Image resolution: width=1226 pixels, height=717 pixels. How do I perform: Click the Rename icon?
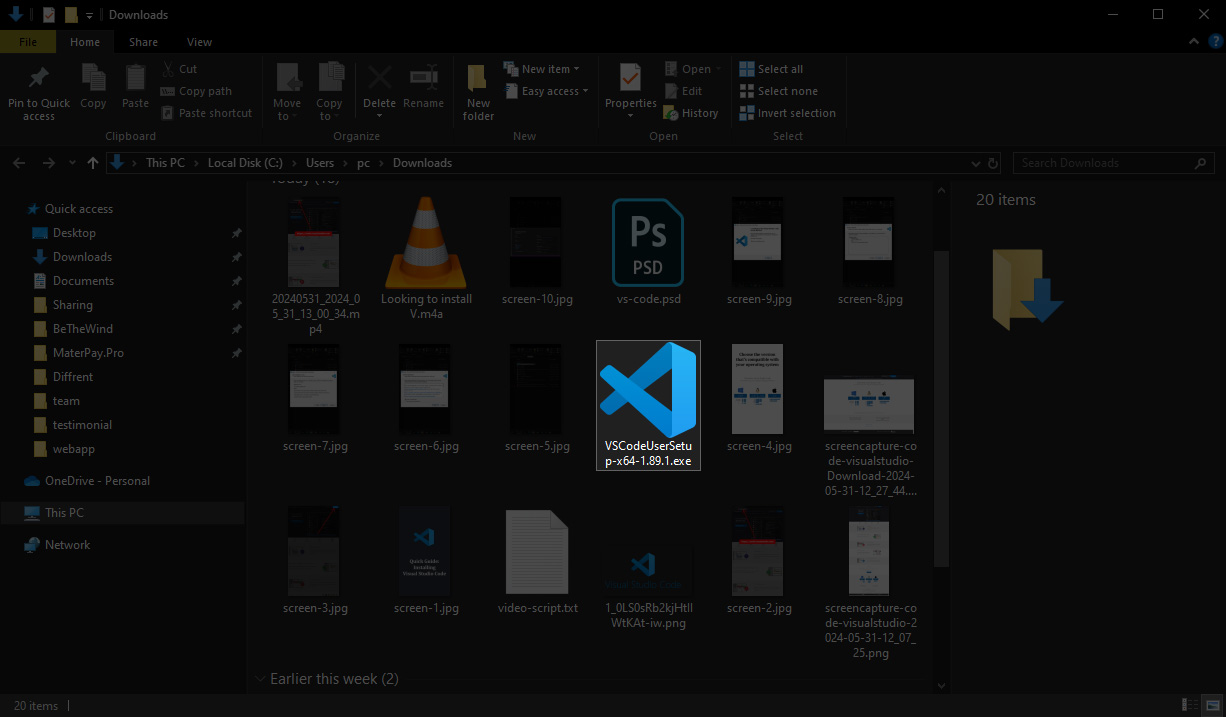tap(424, 78)
